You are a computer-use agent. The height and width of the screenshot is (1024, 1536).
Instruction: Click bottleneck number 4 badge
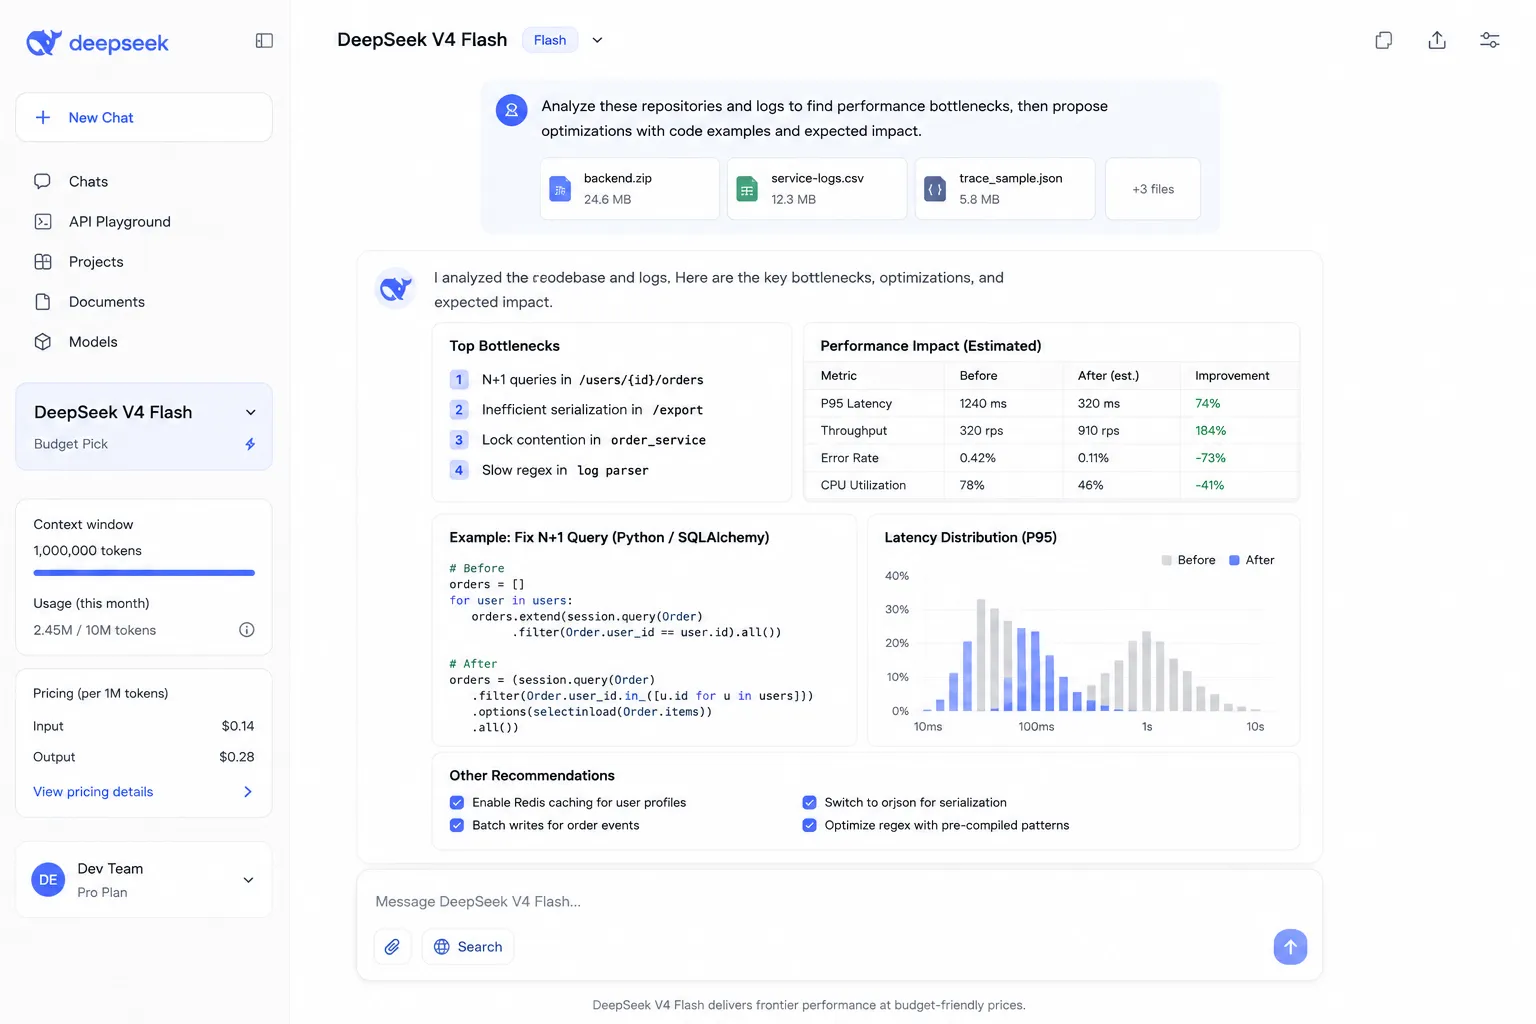[x=459, y=470]
